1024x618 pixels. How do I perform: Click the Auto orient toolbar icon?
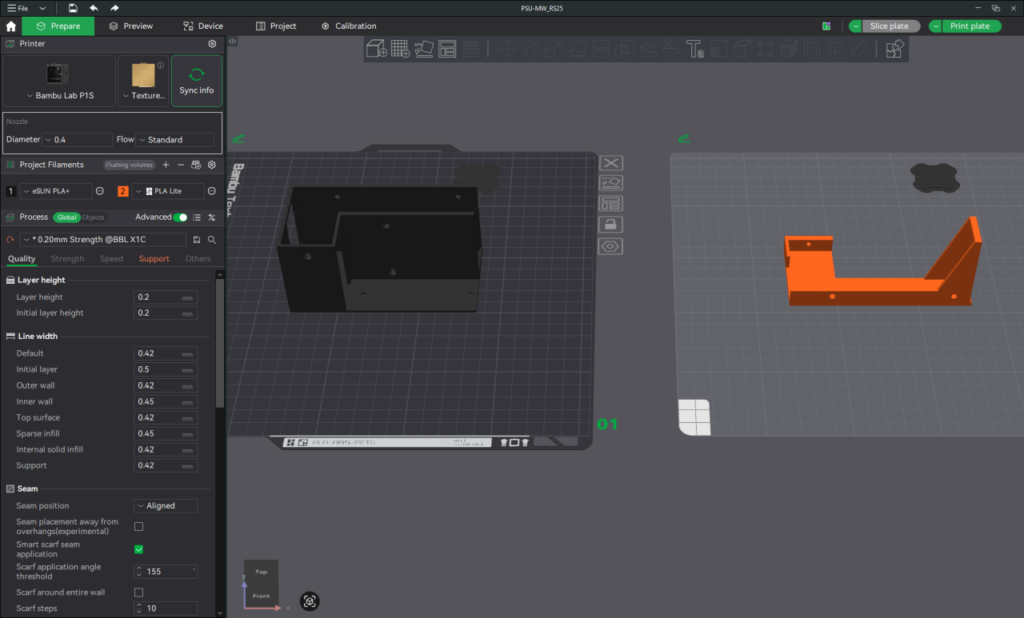pyautogui.click(x=424, y=48)
